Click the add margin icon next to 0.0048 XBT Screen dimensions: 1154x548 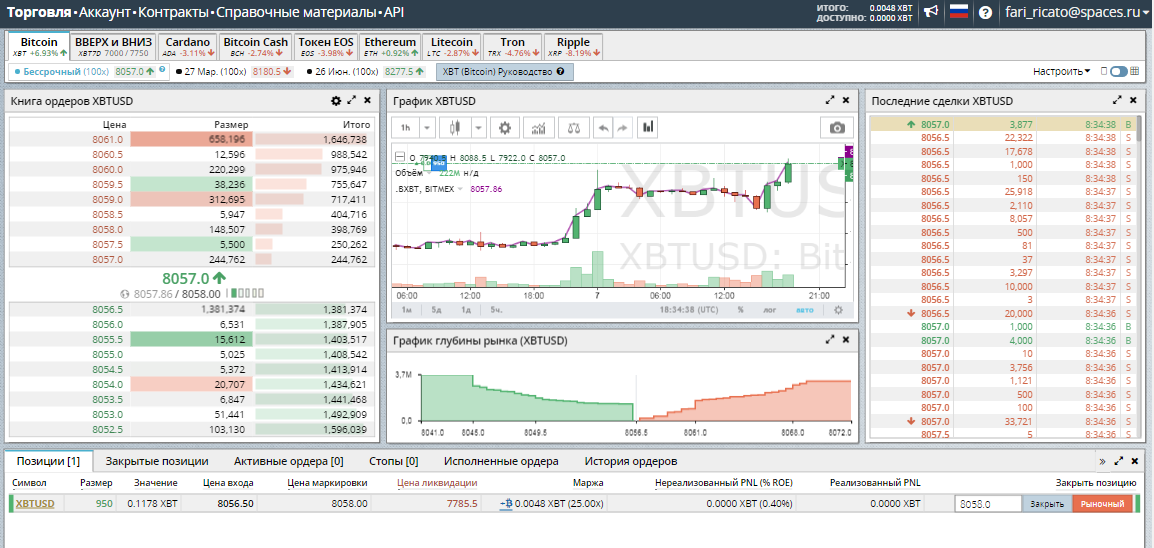506,504
